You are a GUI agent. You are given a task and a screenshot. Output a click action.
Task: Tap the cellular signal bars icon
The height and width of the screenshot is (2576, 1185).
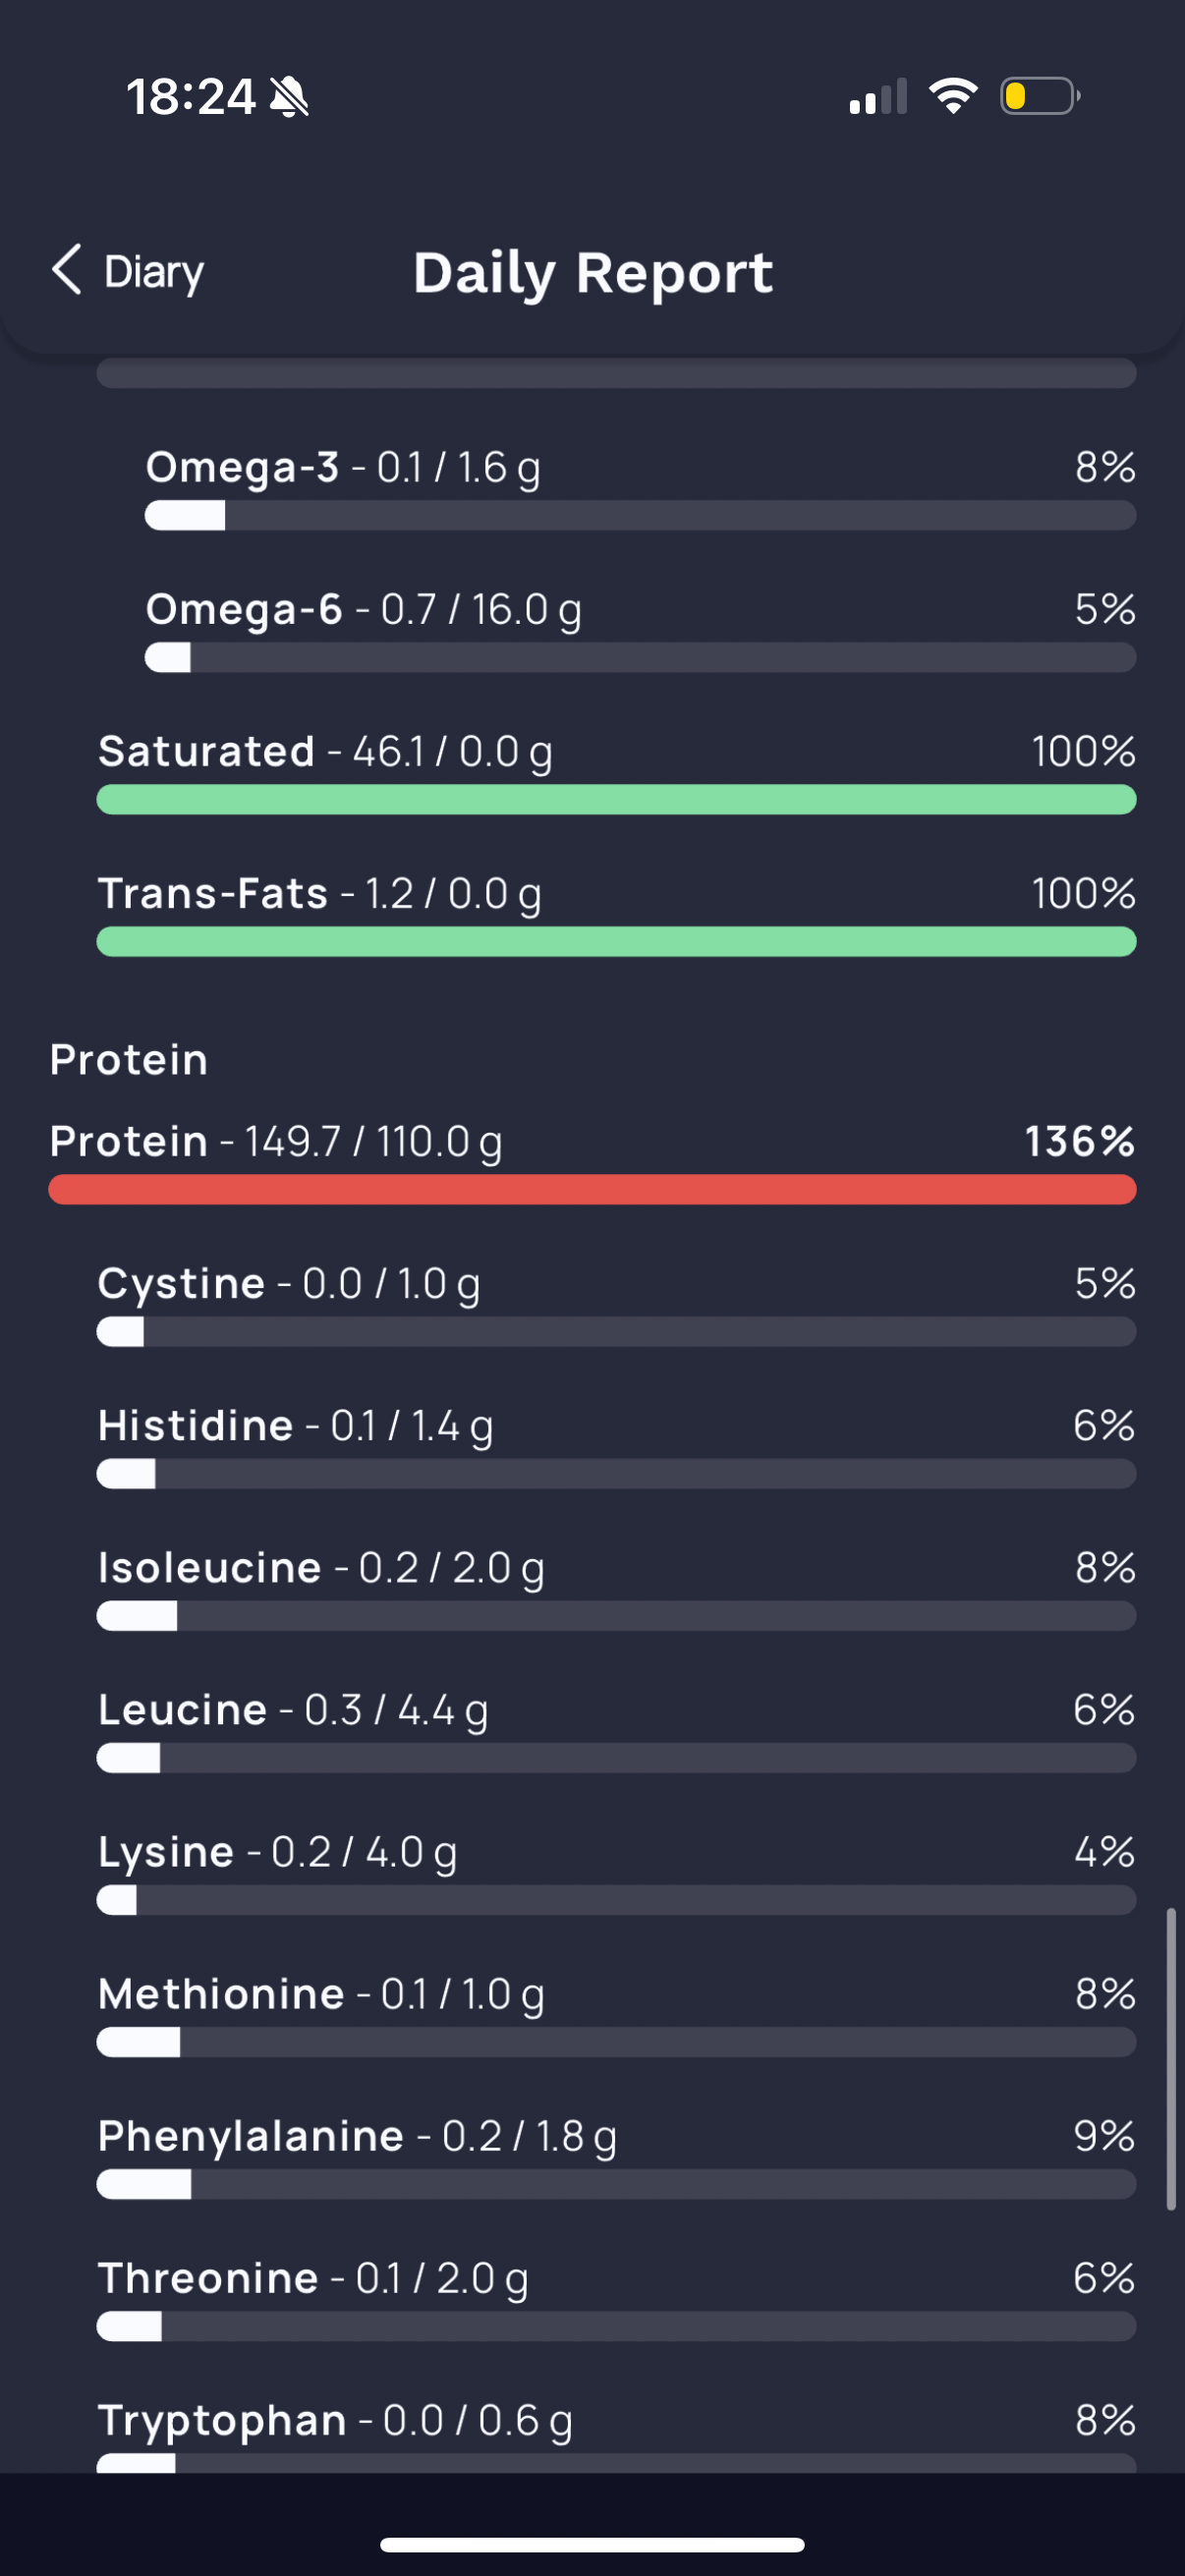[x=878, y=96]
